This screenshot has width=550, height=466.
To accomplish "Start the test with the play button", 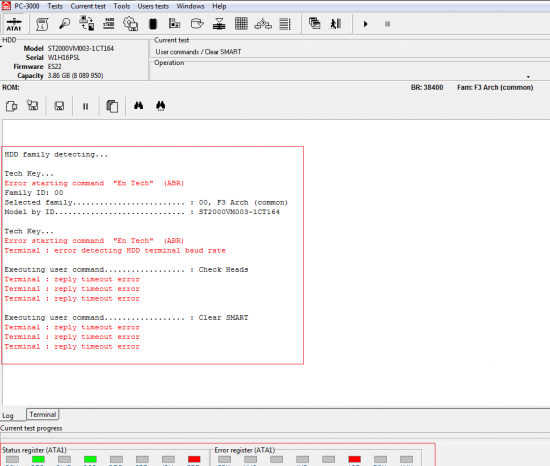I will point(365,24).
